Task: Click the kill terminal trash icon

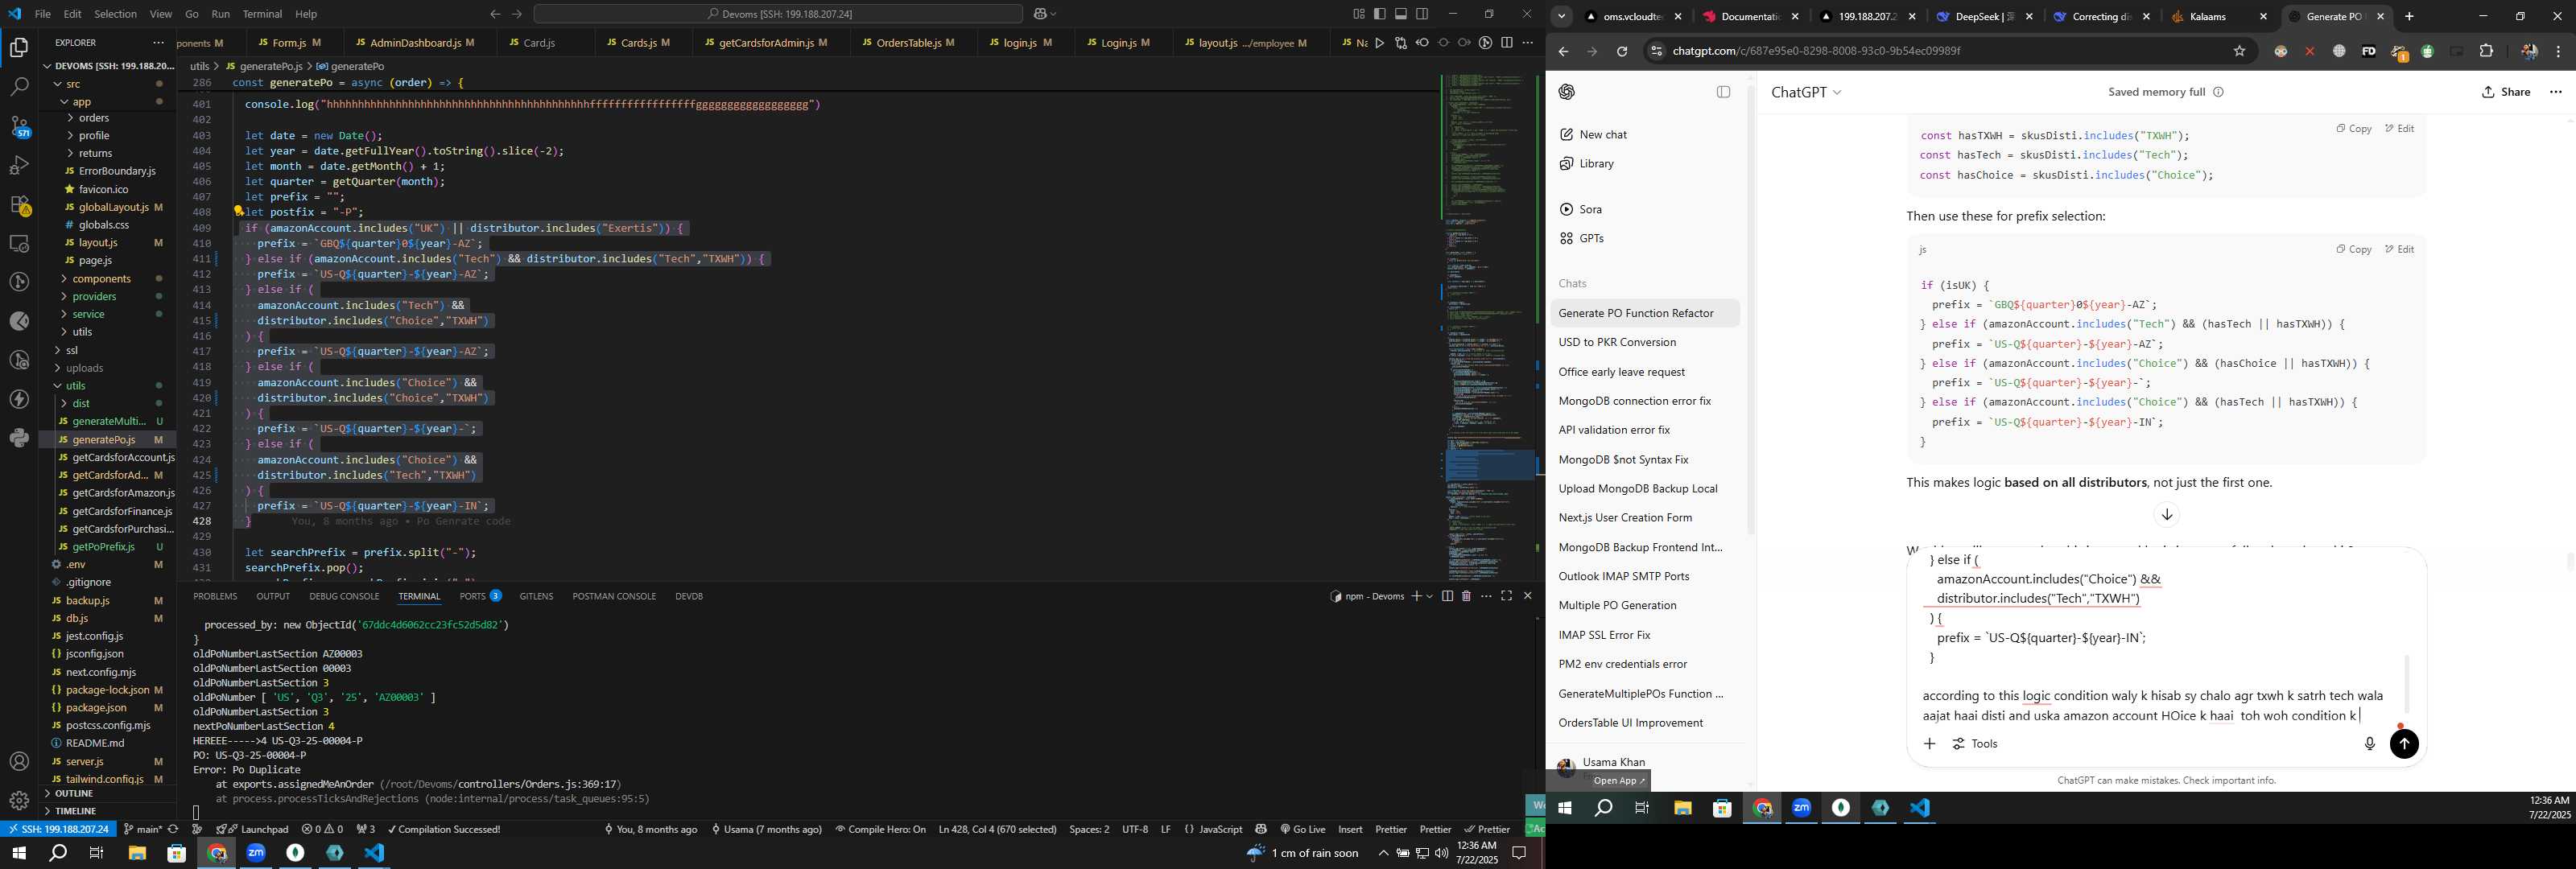Action: point(1466,596)
